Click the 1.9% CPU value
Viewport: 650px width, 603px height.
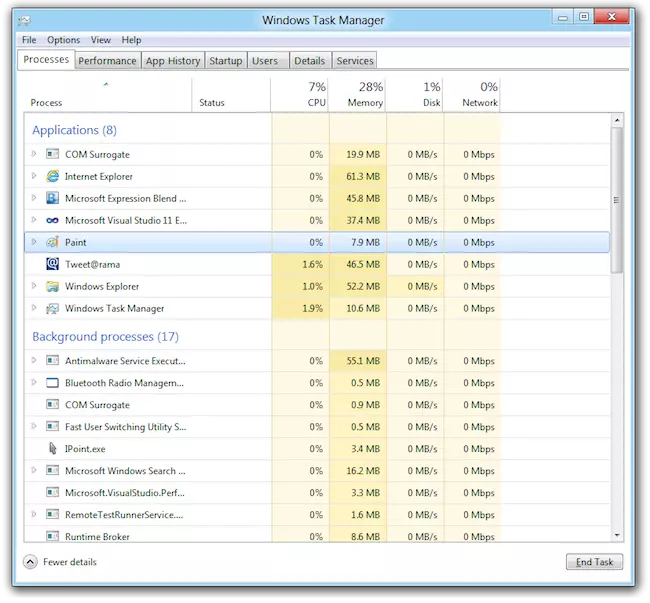[312, 308]
